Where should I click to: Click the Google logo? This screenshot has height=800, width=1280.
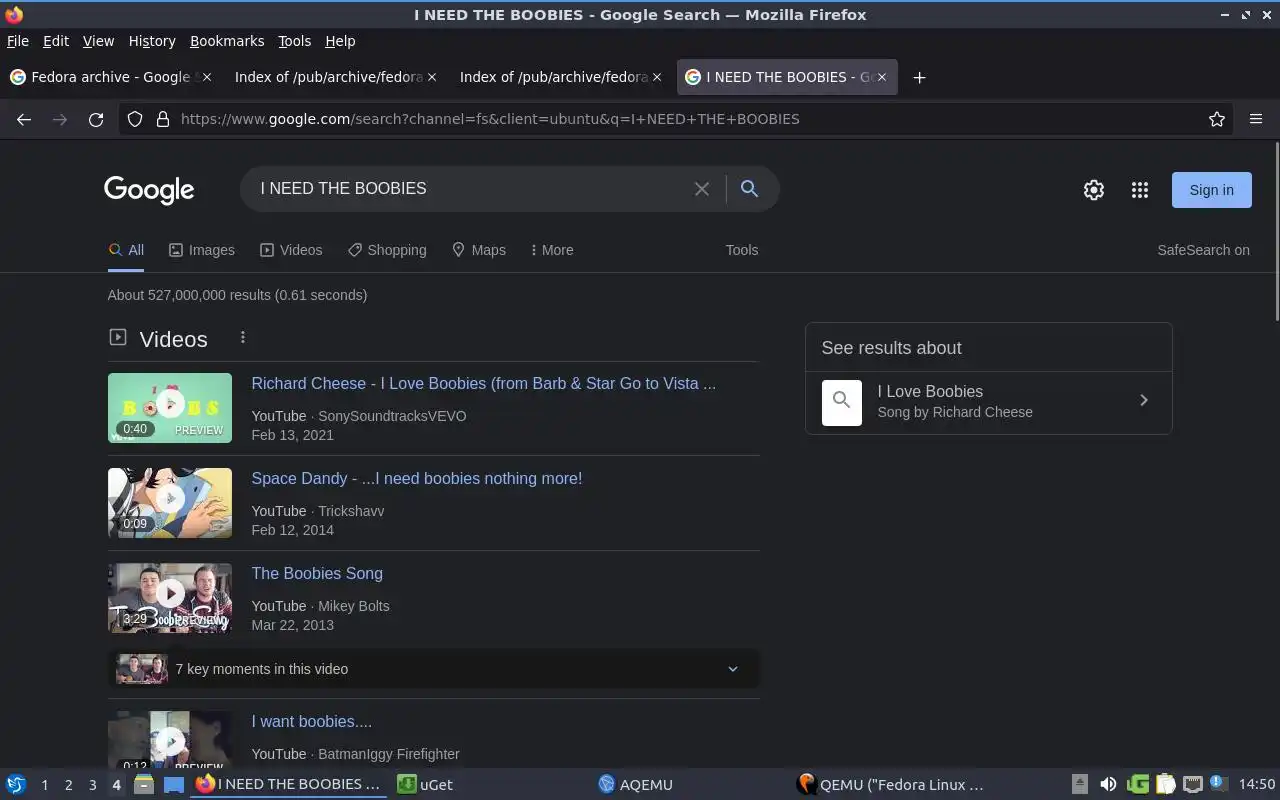click(x=149, y=190)
